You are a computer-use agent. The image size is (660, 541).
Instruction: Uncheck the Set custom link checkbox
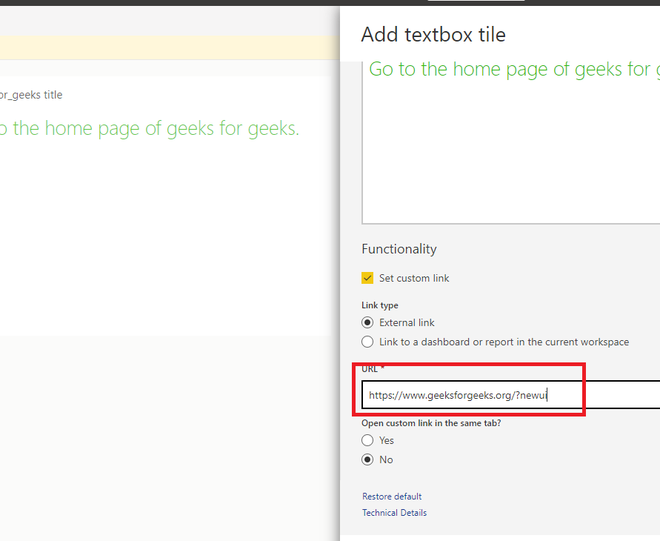(368, 278)
